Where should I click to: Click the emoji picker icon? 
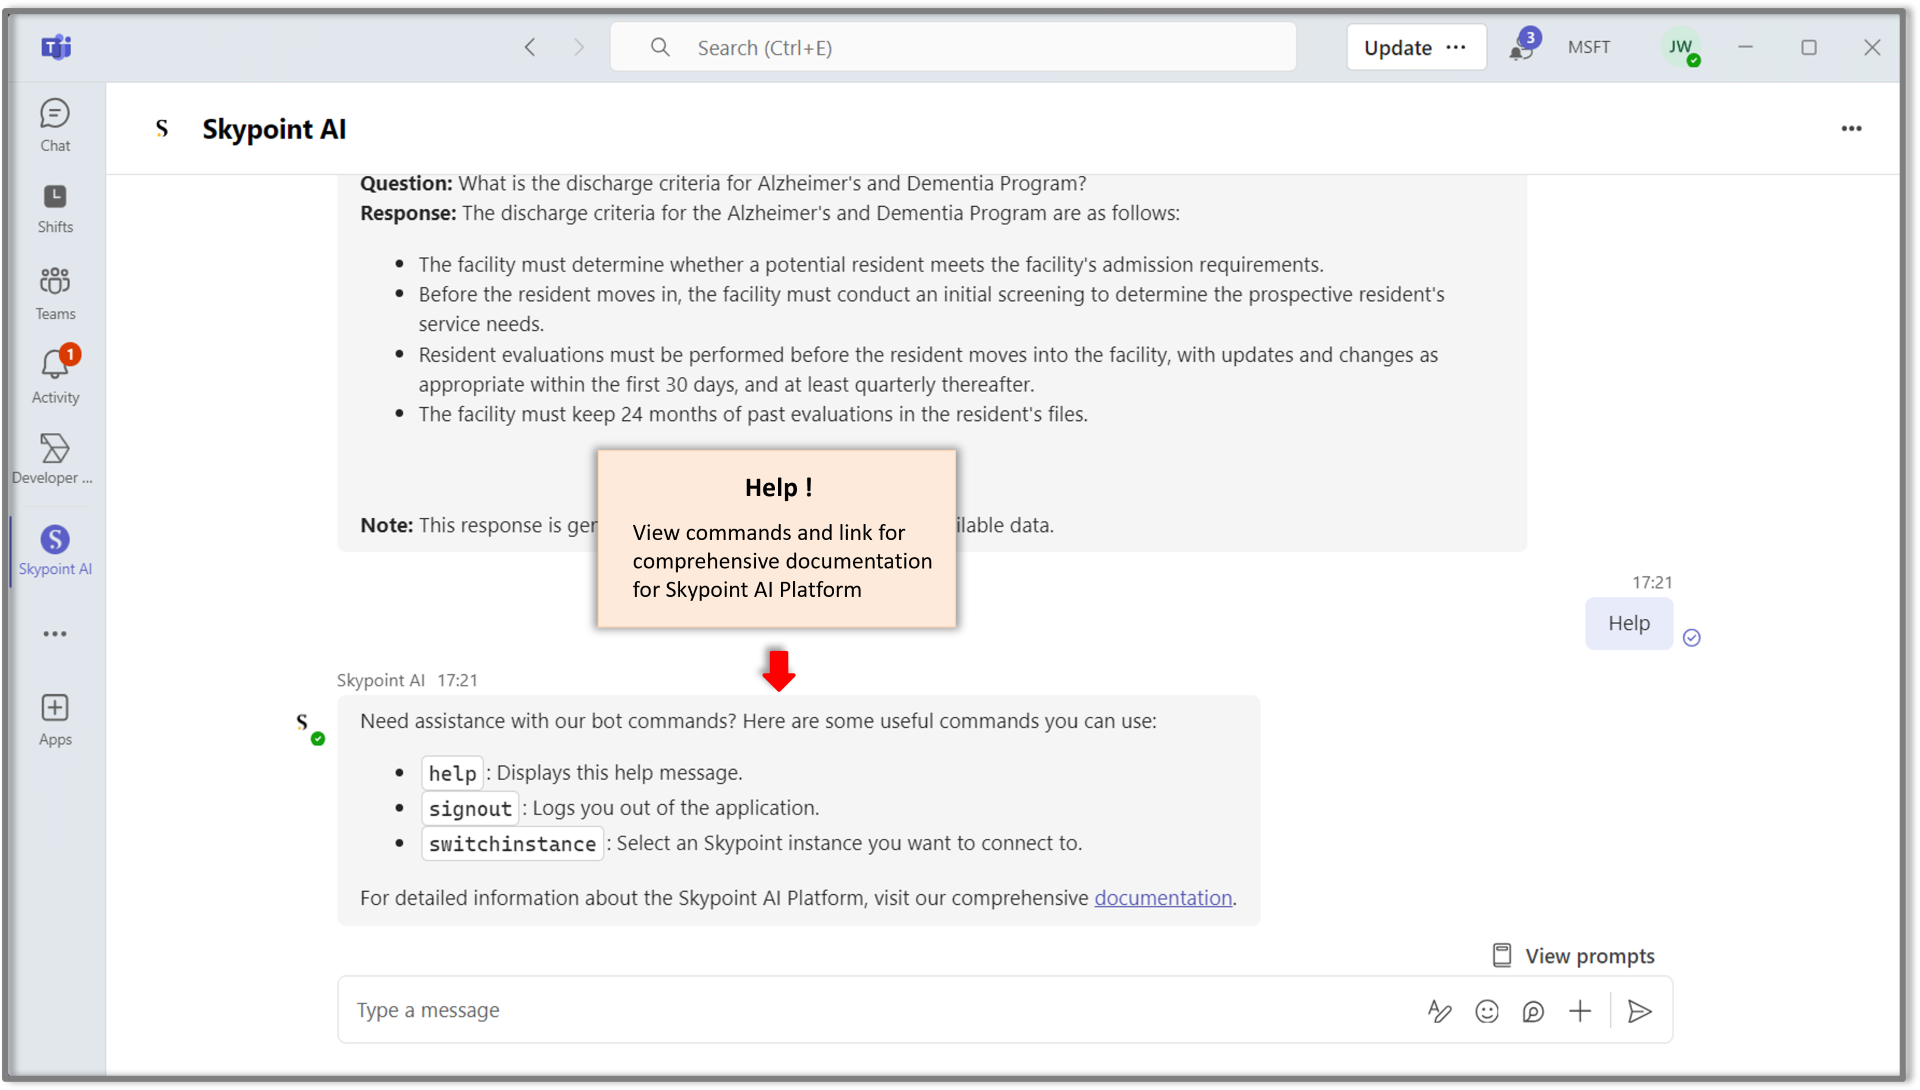point(1487,1011)
